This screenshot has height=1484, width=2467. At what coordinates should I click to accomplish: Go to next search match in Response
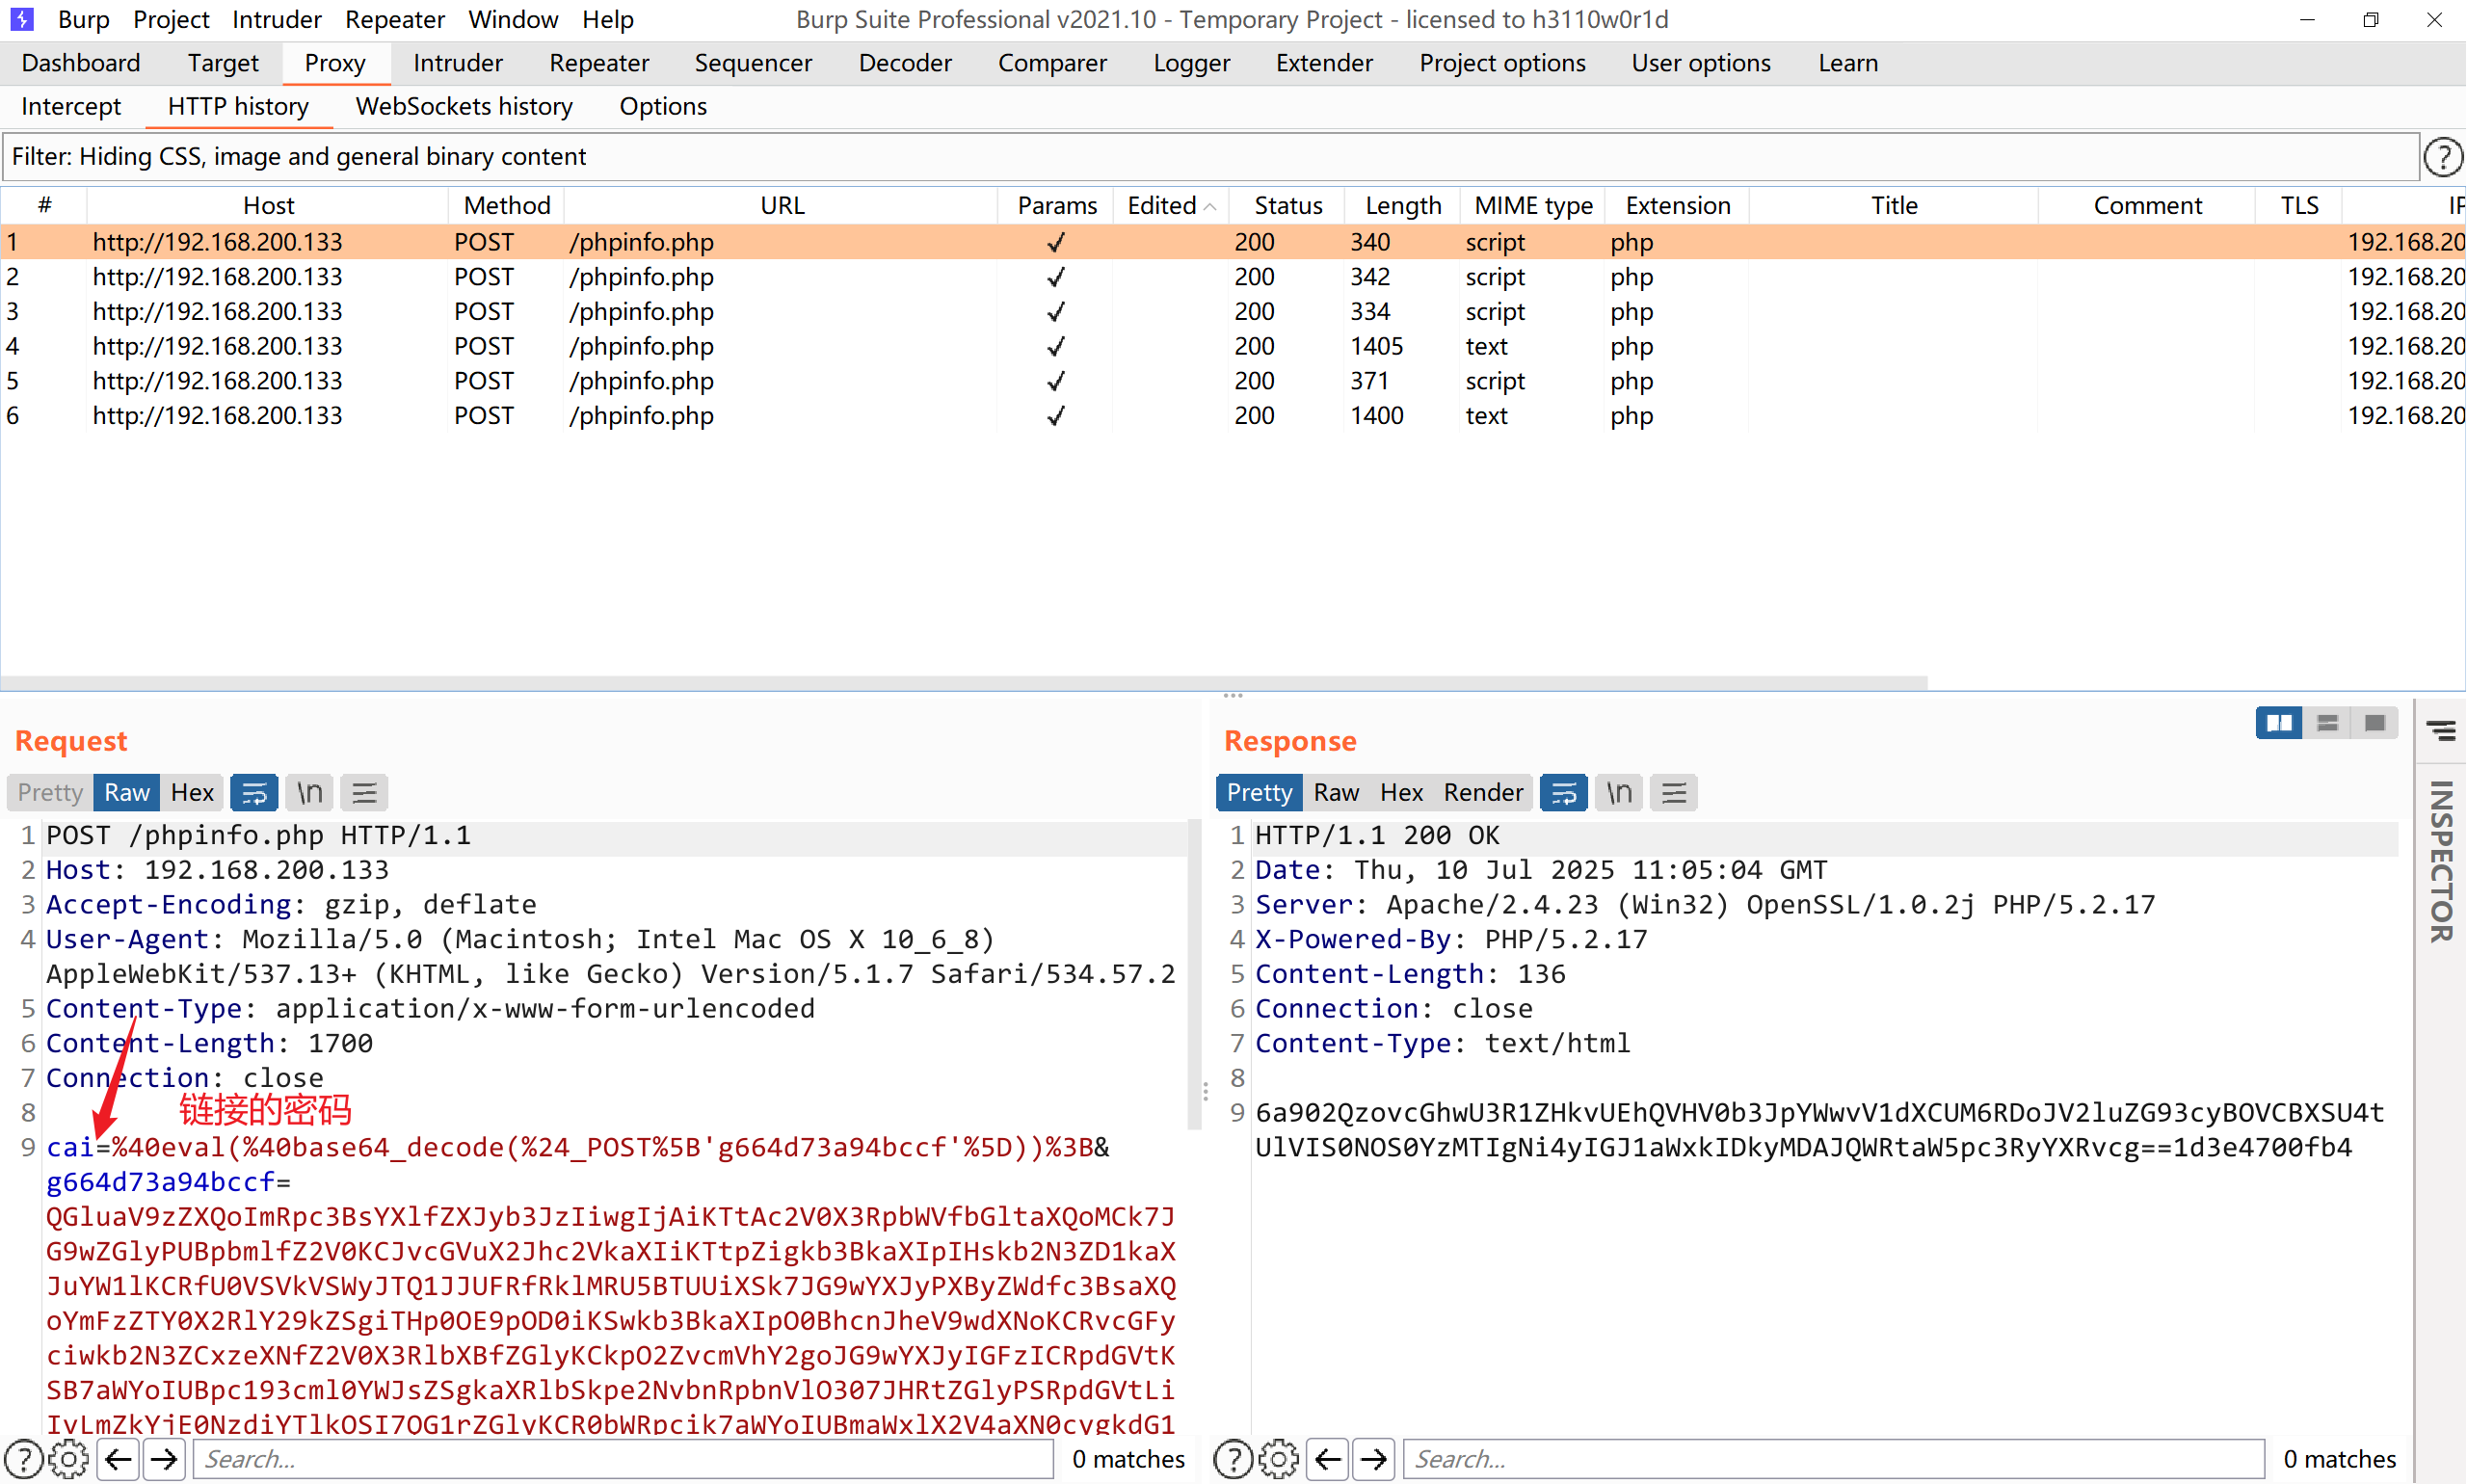coord(1374,1459)
